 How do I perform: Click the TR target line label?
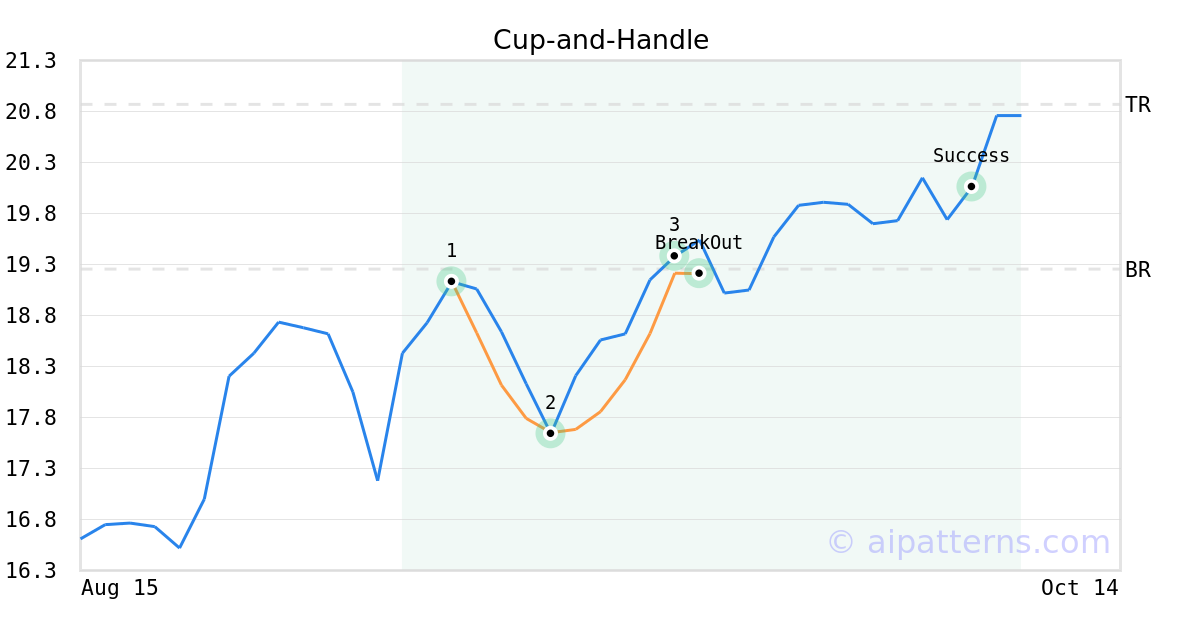point(1138,105)
